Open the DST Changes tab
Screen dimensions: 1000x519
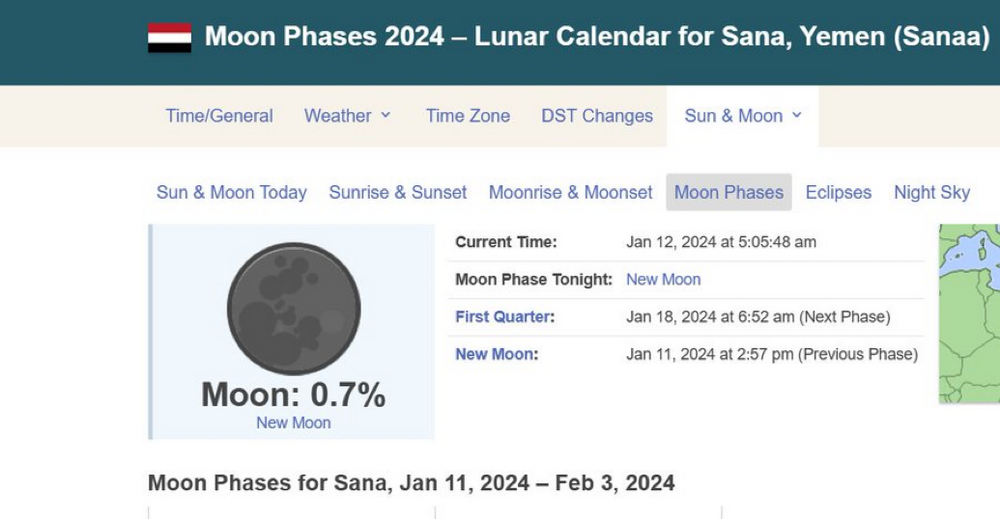point(597,116)
